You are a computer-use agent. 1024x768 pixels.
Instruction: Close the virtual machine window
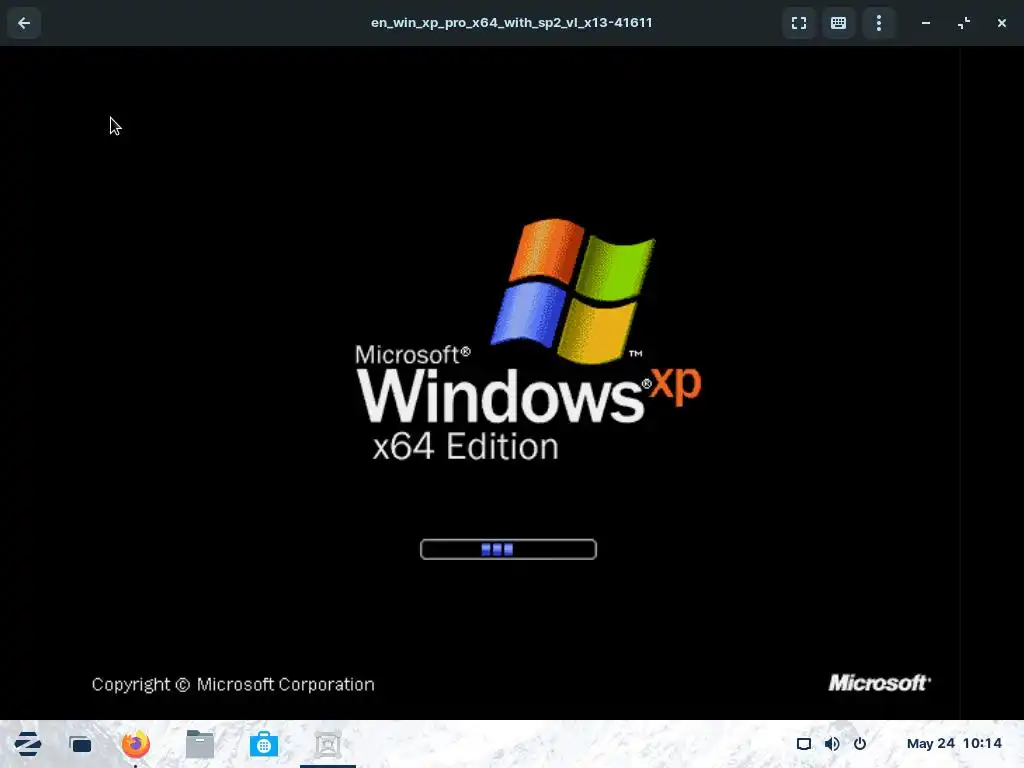click(1002, 23)
